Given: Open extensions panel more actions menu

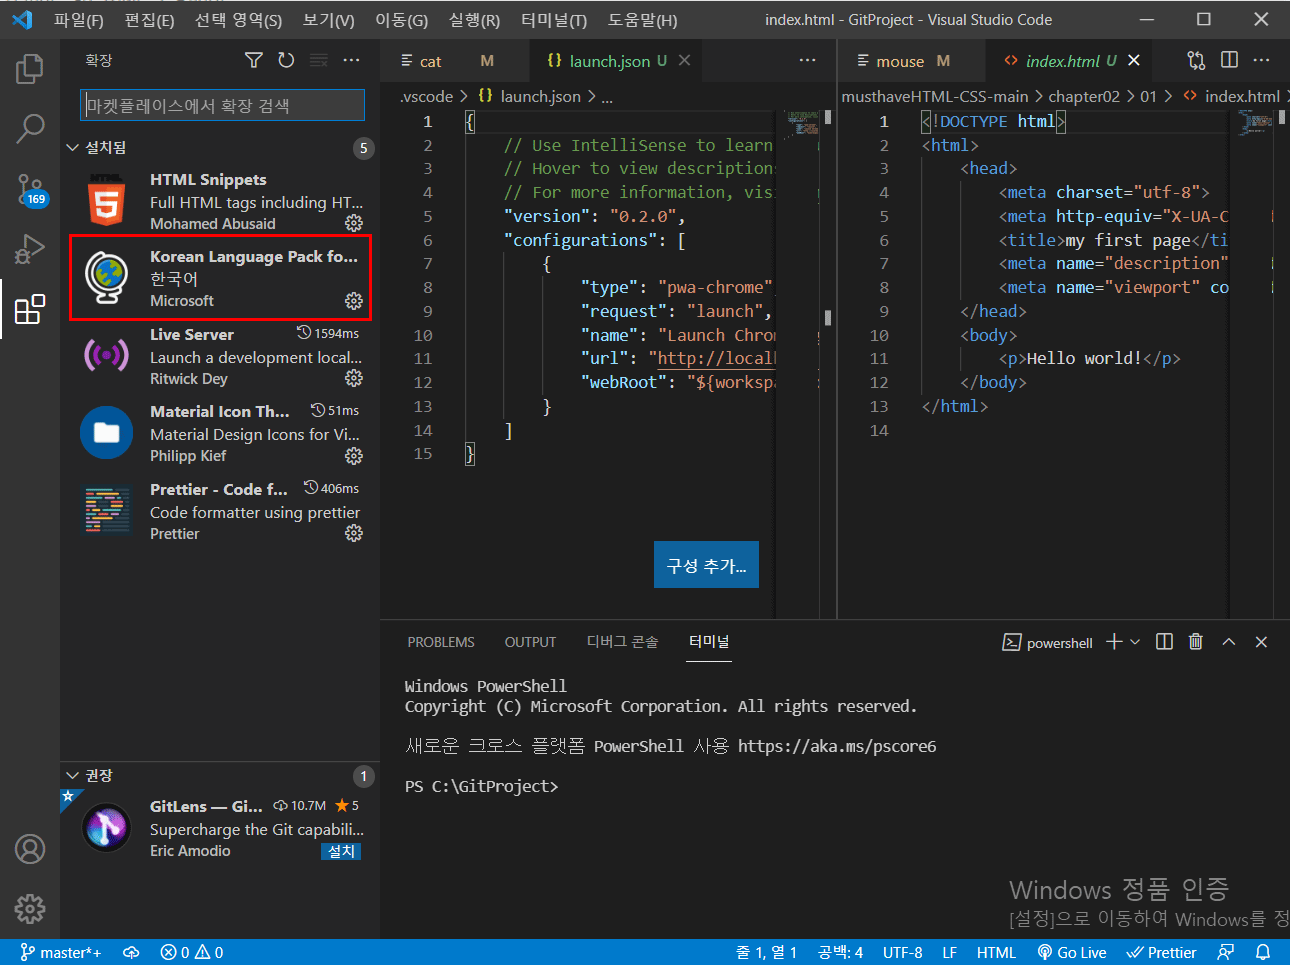Looking at the screenshot, I should (x=351, y=60).
